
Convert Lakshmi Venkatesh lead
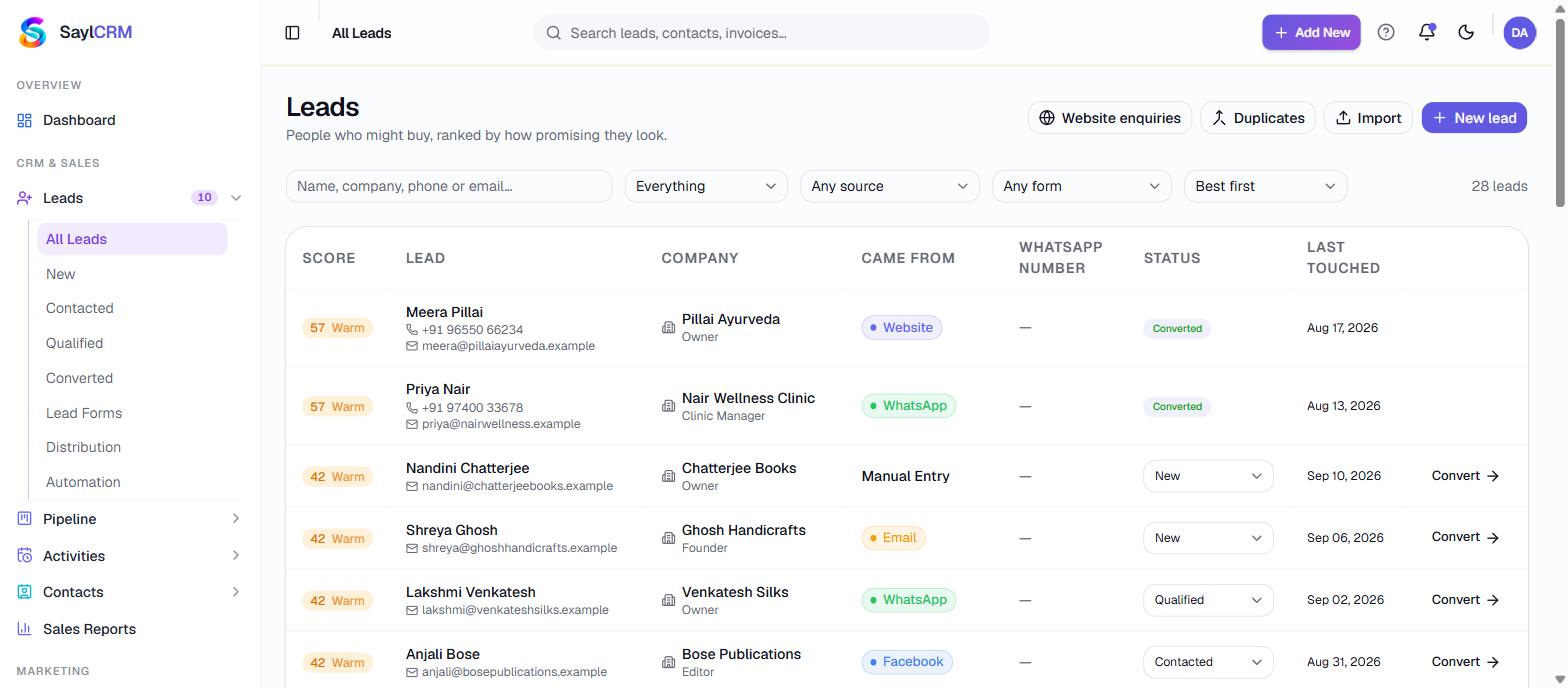coord(1465,600)
